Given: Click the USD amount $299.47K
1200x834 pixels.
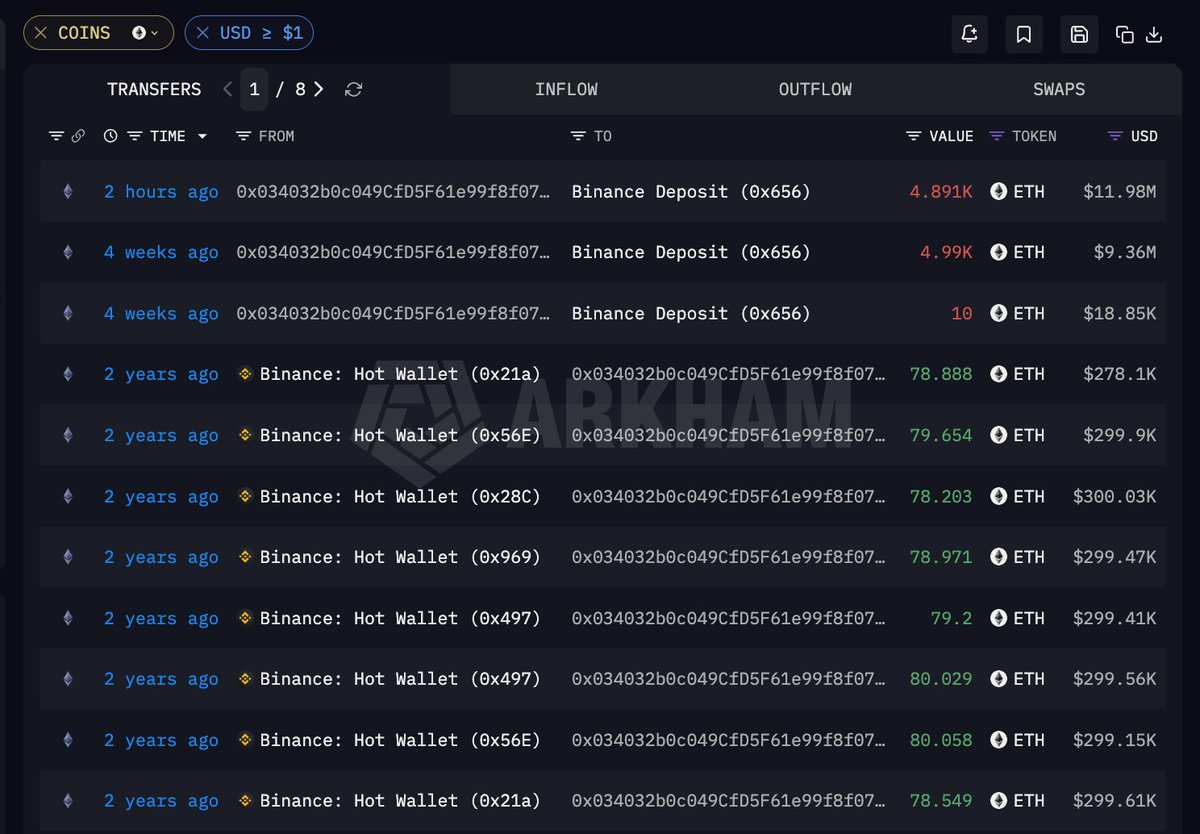Looking at the screenshot, I should point(1114,557).
